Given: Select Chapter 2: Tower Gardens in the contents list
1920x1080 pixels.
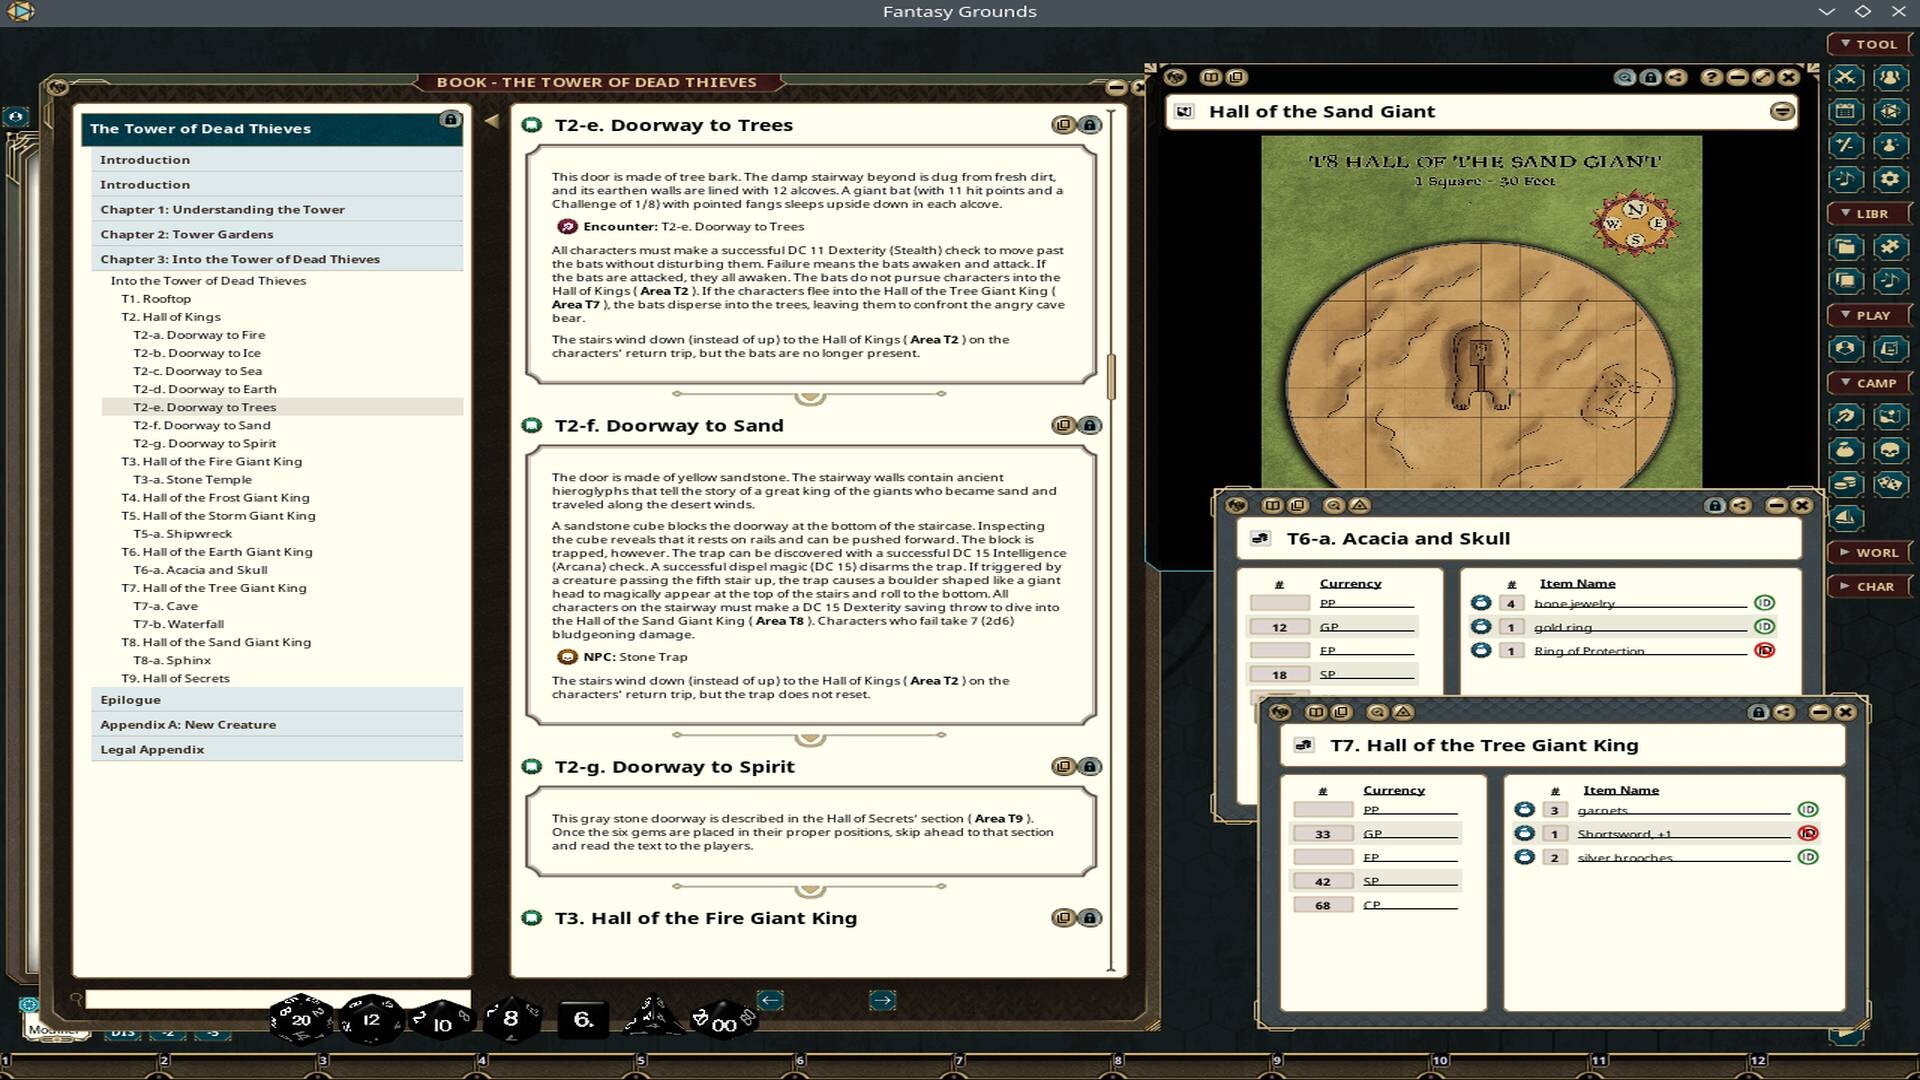Looking at the screenshot, I should click(187, 233).
